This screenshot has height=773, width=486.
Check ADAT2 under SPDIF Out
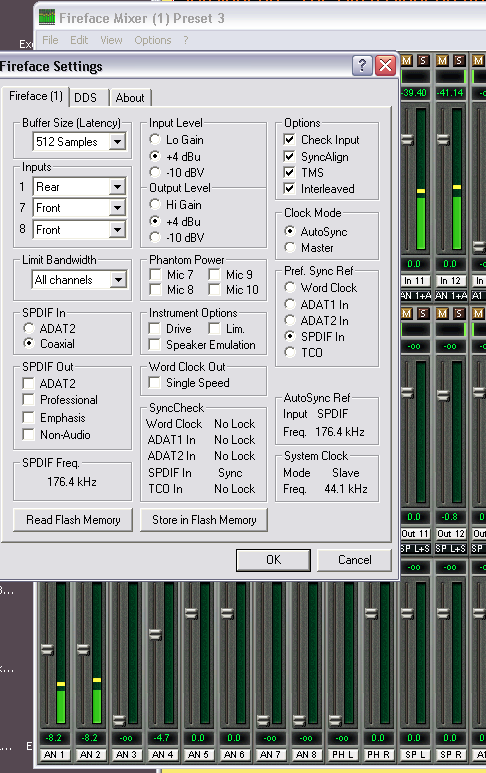coord(29,383)
